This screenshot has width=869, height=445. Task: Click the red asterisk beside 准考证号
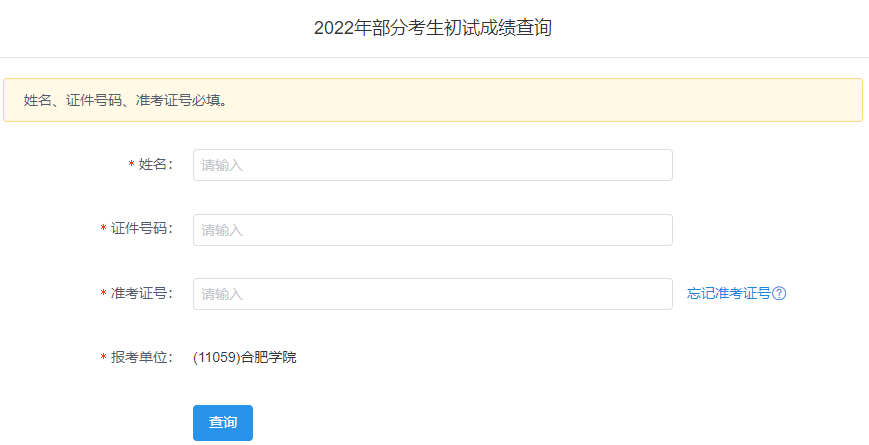click(103, 295)
